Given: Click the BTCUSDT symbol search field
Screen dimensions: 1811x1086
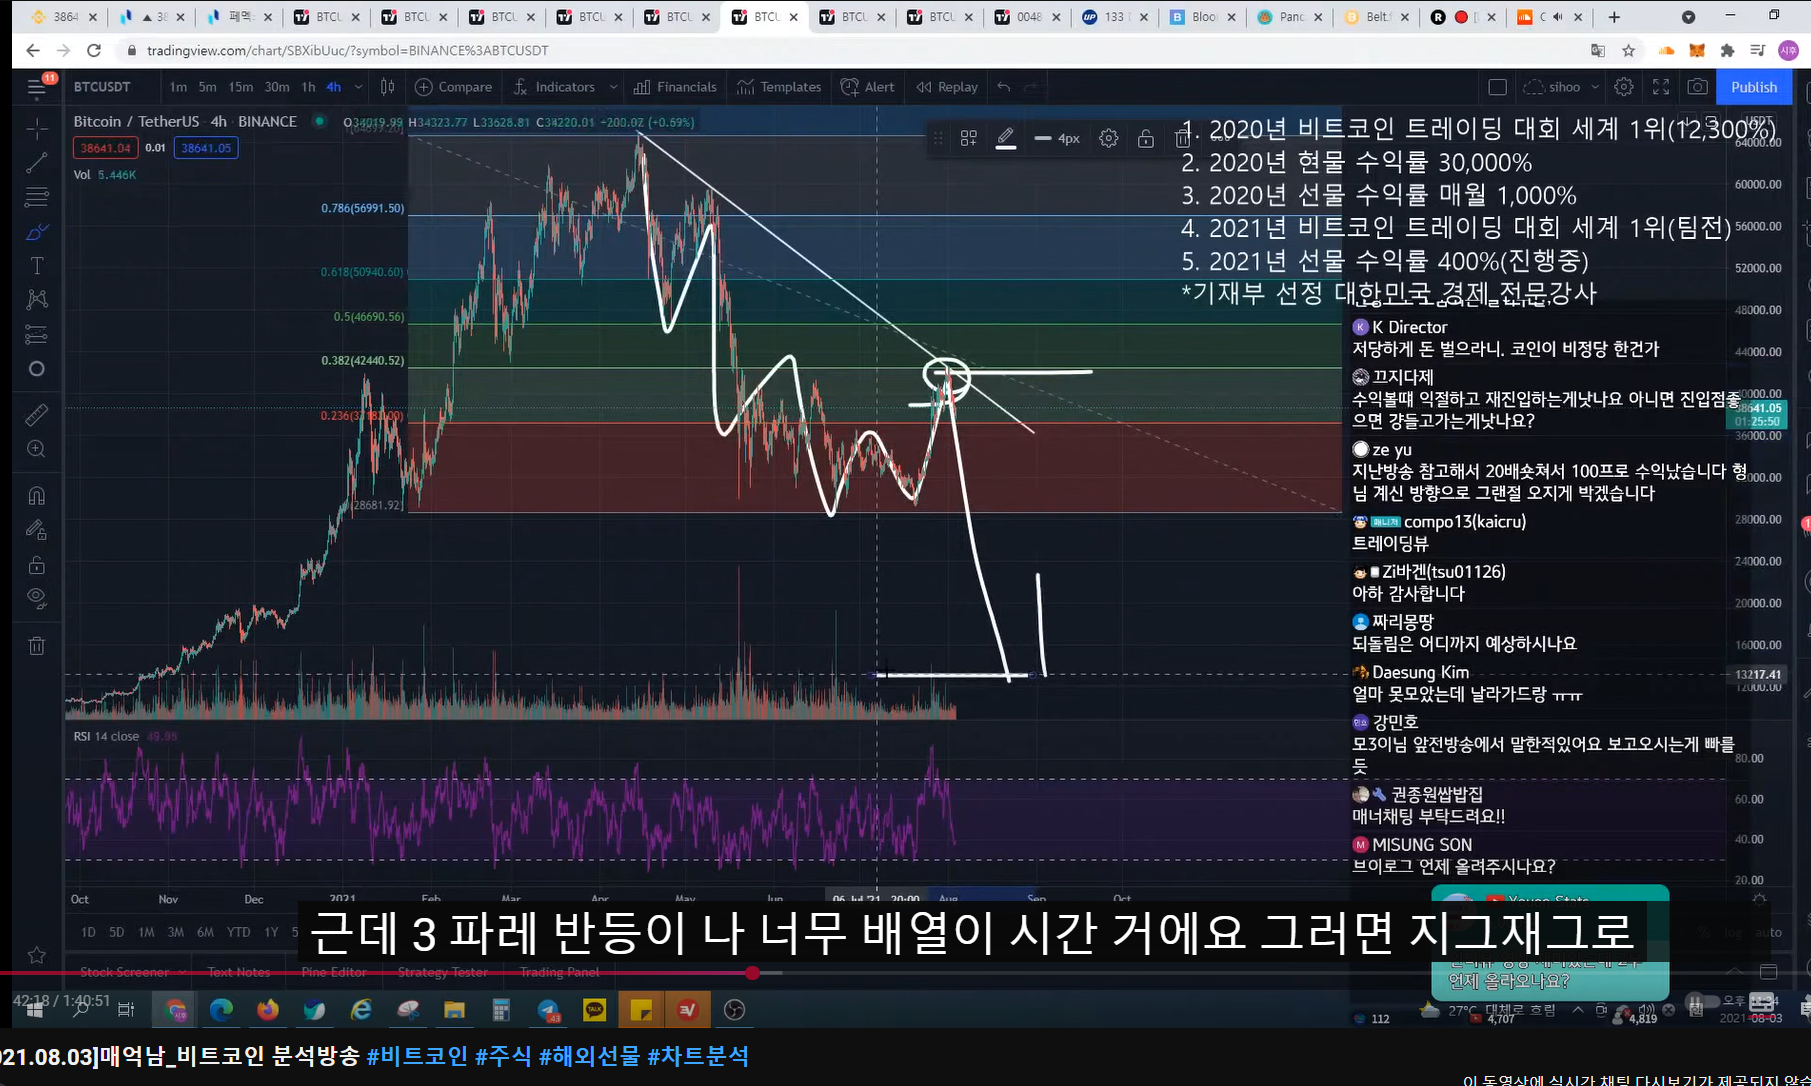Looking at the screenshot, I should coord(103,87).
